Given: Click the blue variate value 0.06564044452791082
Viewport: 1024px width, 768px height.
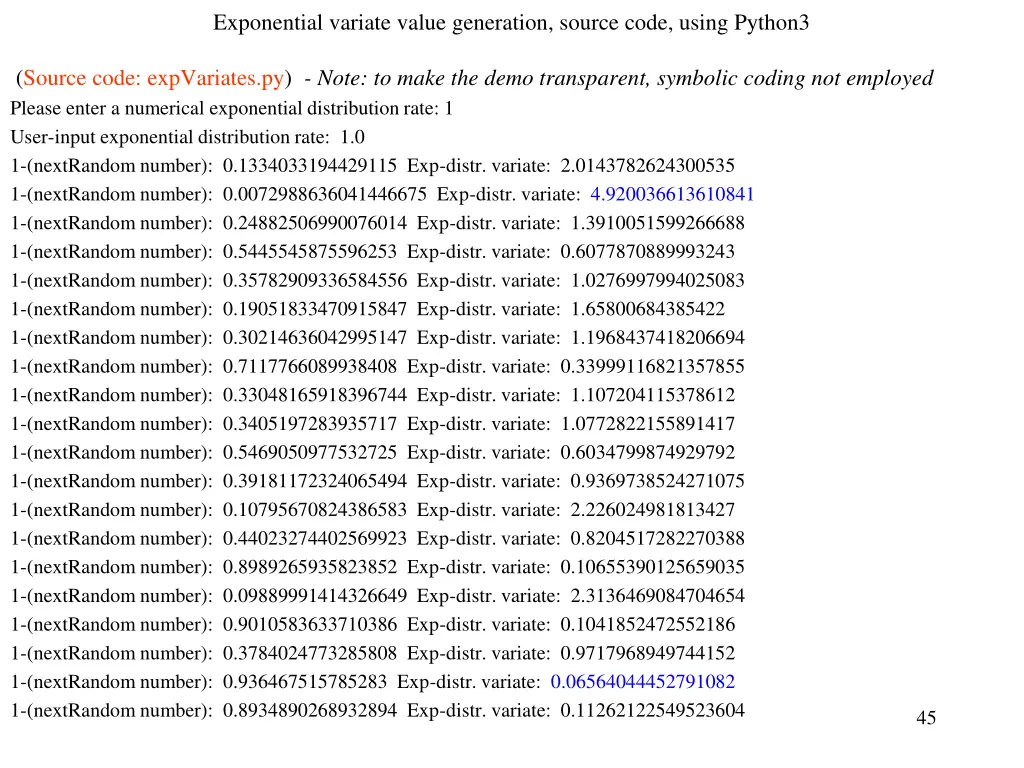Looking at the screenshot, I should tap(642, 682).
